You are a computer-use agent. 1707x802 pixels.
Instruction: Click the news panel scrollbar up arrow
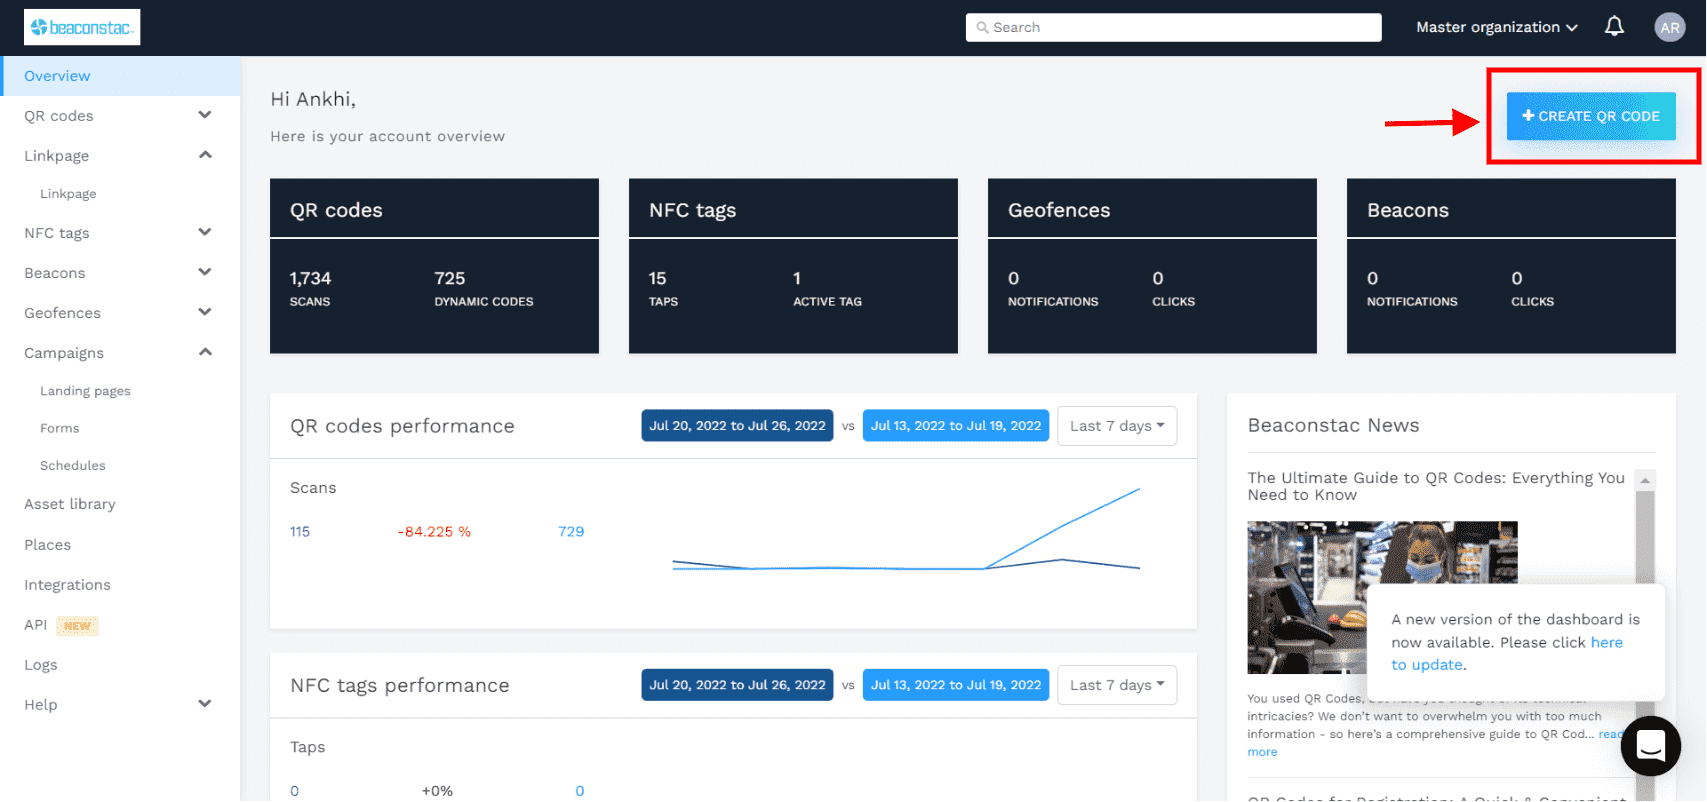click(1645, 480)
